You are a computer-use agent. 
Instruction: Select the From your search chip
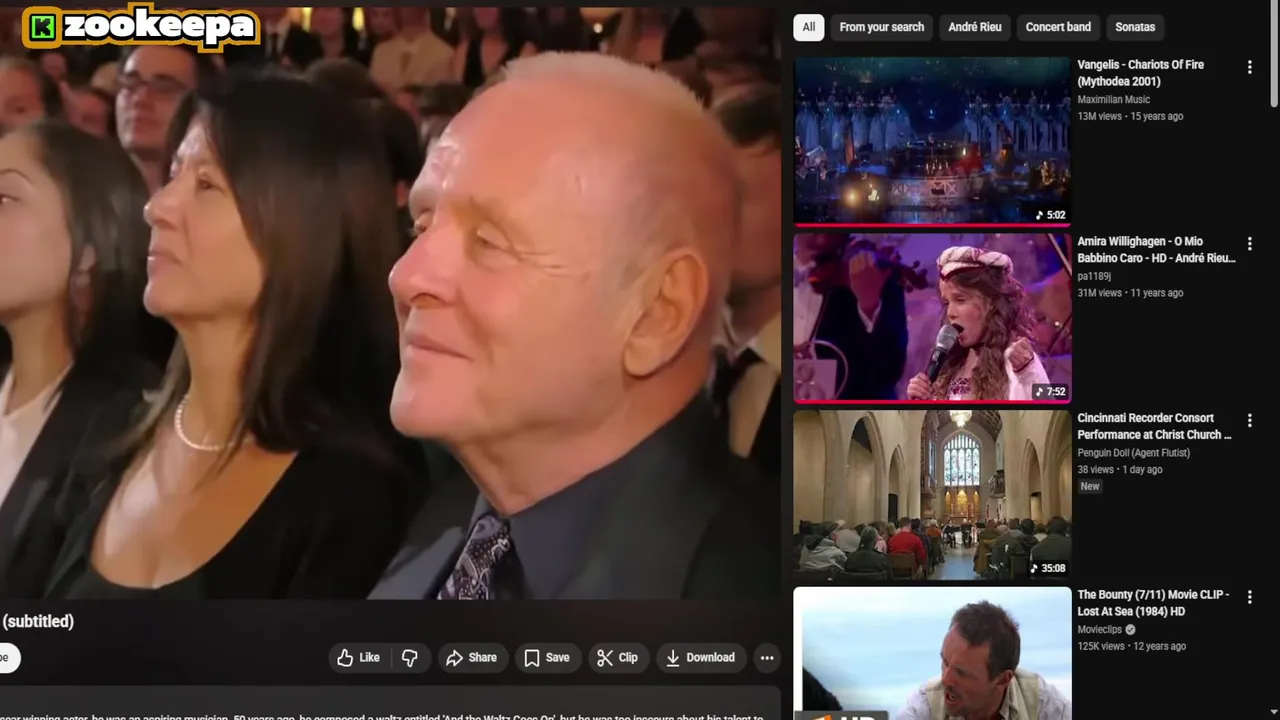pyautogui.click(x=881, y=27)
